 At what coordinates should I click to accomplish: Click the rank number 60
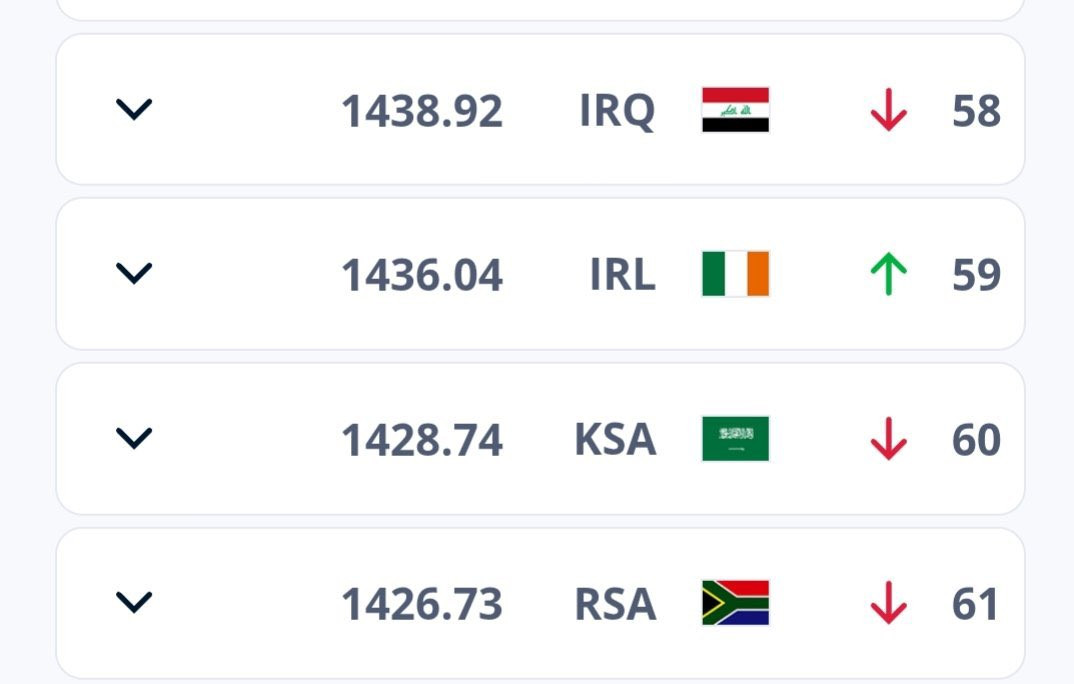click(976, 440)
